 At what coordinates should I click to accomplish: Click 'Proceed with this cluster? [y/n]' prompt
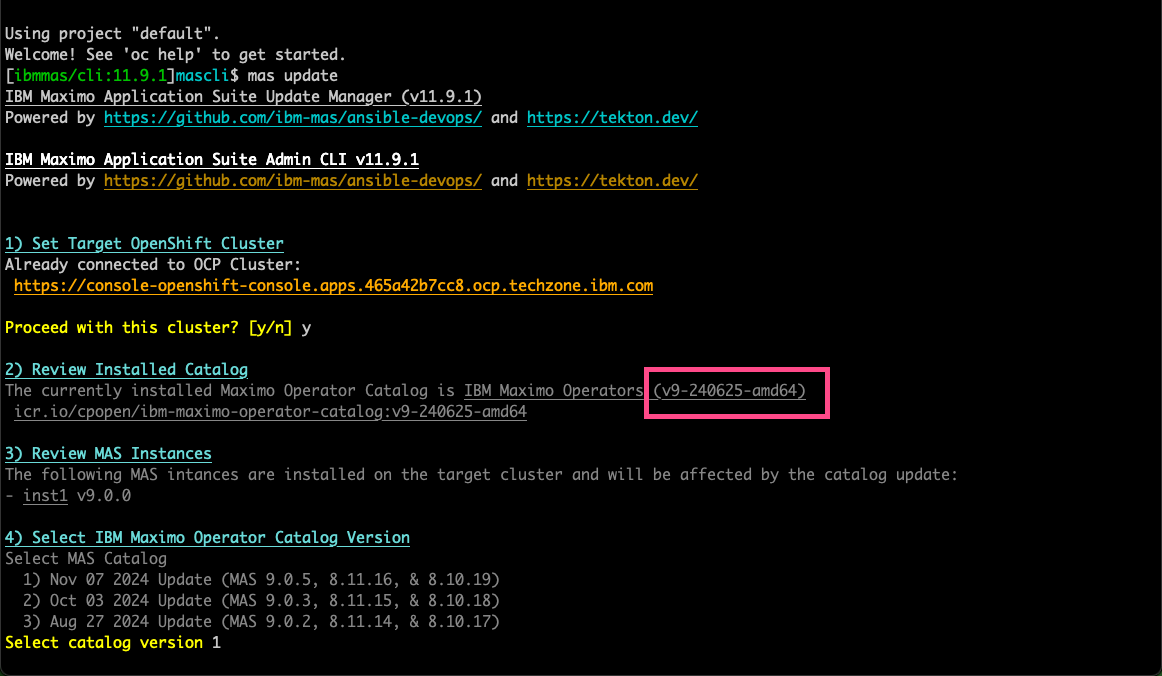tap(149, 328)
